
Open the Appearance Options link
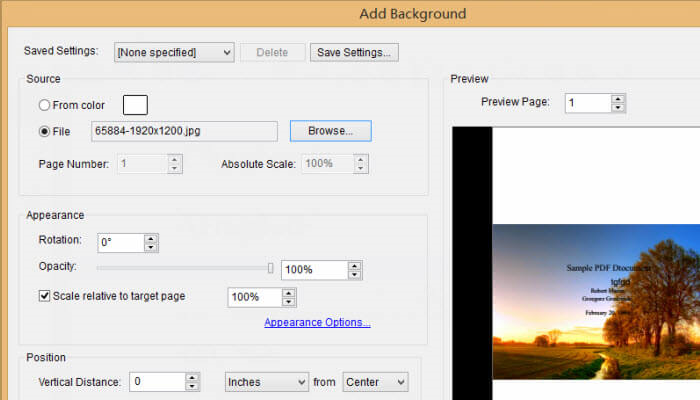317,322
